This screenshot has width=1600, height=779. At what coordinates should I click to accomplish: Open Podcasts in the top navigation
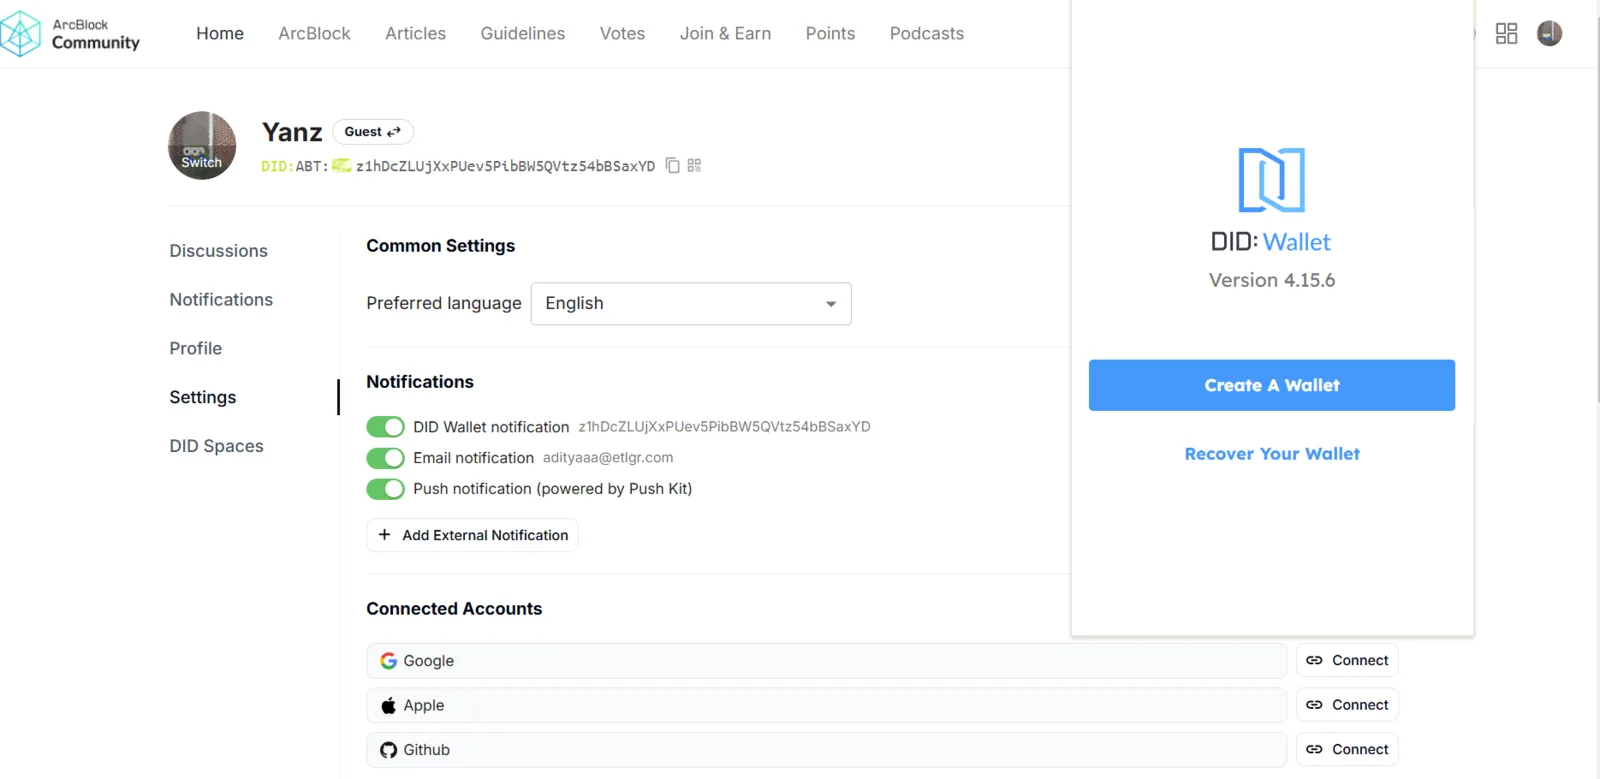(x=927, y=34)
